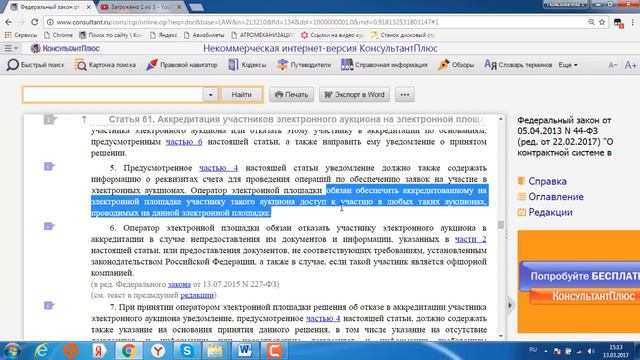This screenshot has width=640, height=360.
Task: Open the АГРОМЕХАНИЗАЦИЯ bookmark
Action: (262, 35)
